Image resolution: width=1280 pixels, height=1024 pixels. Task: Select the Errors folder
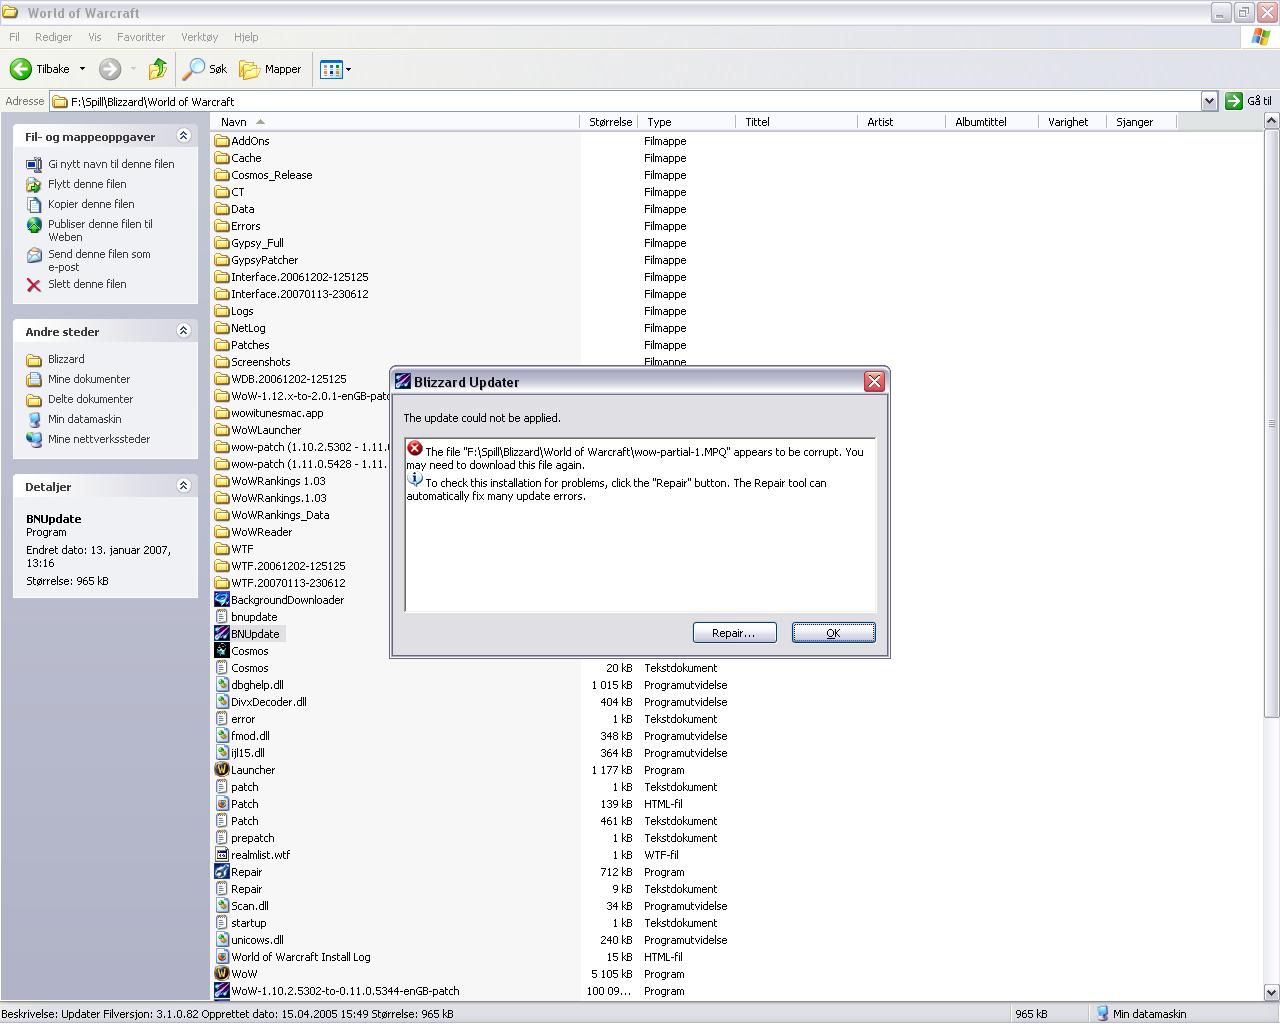click(x=237, y=226)
